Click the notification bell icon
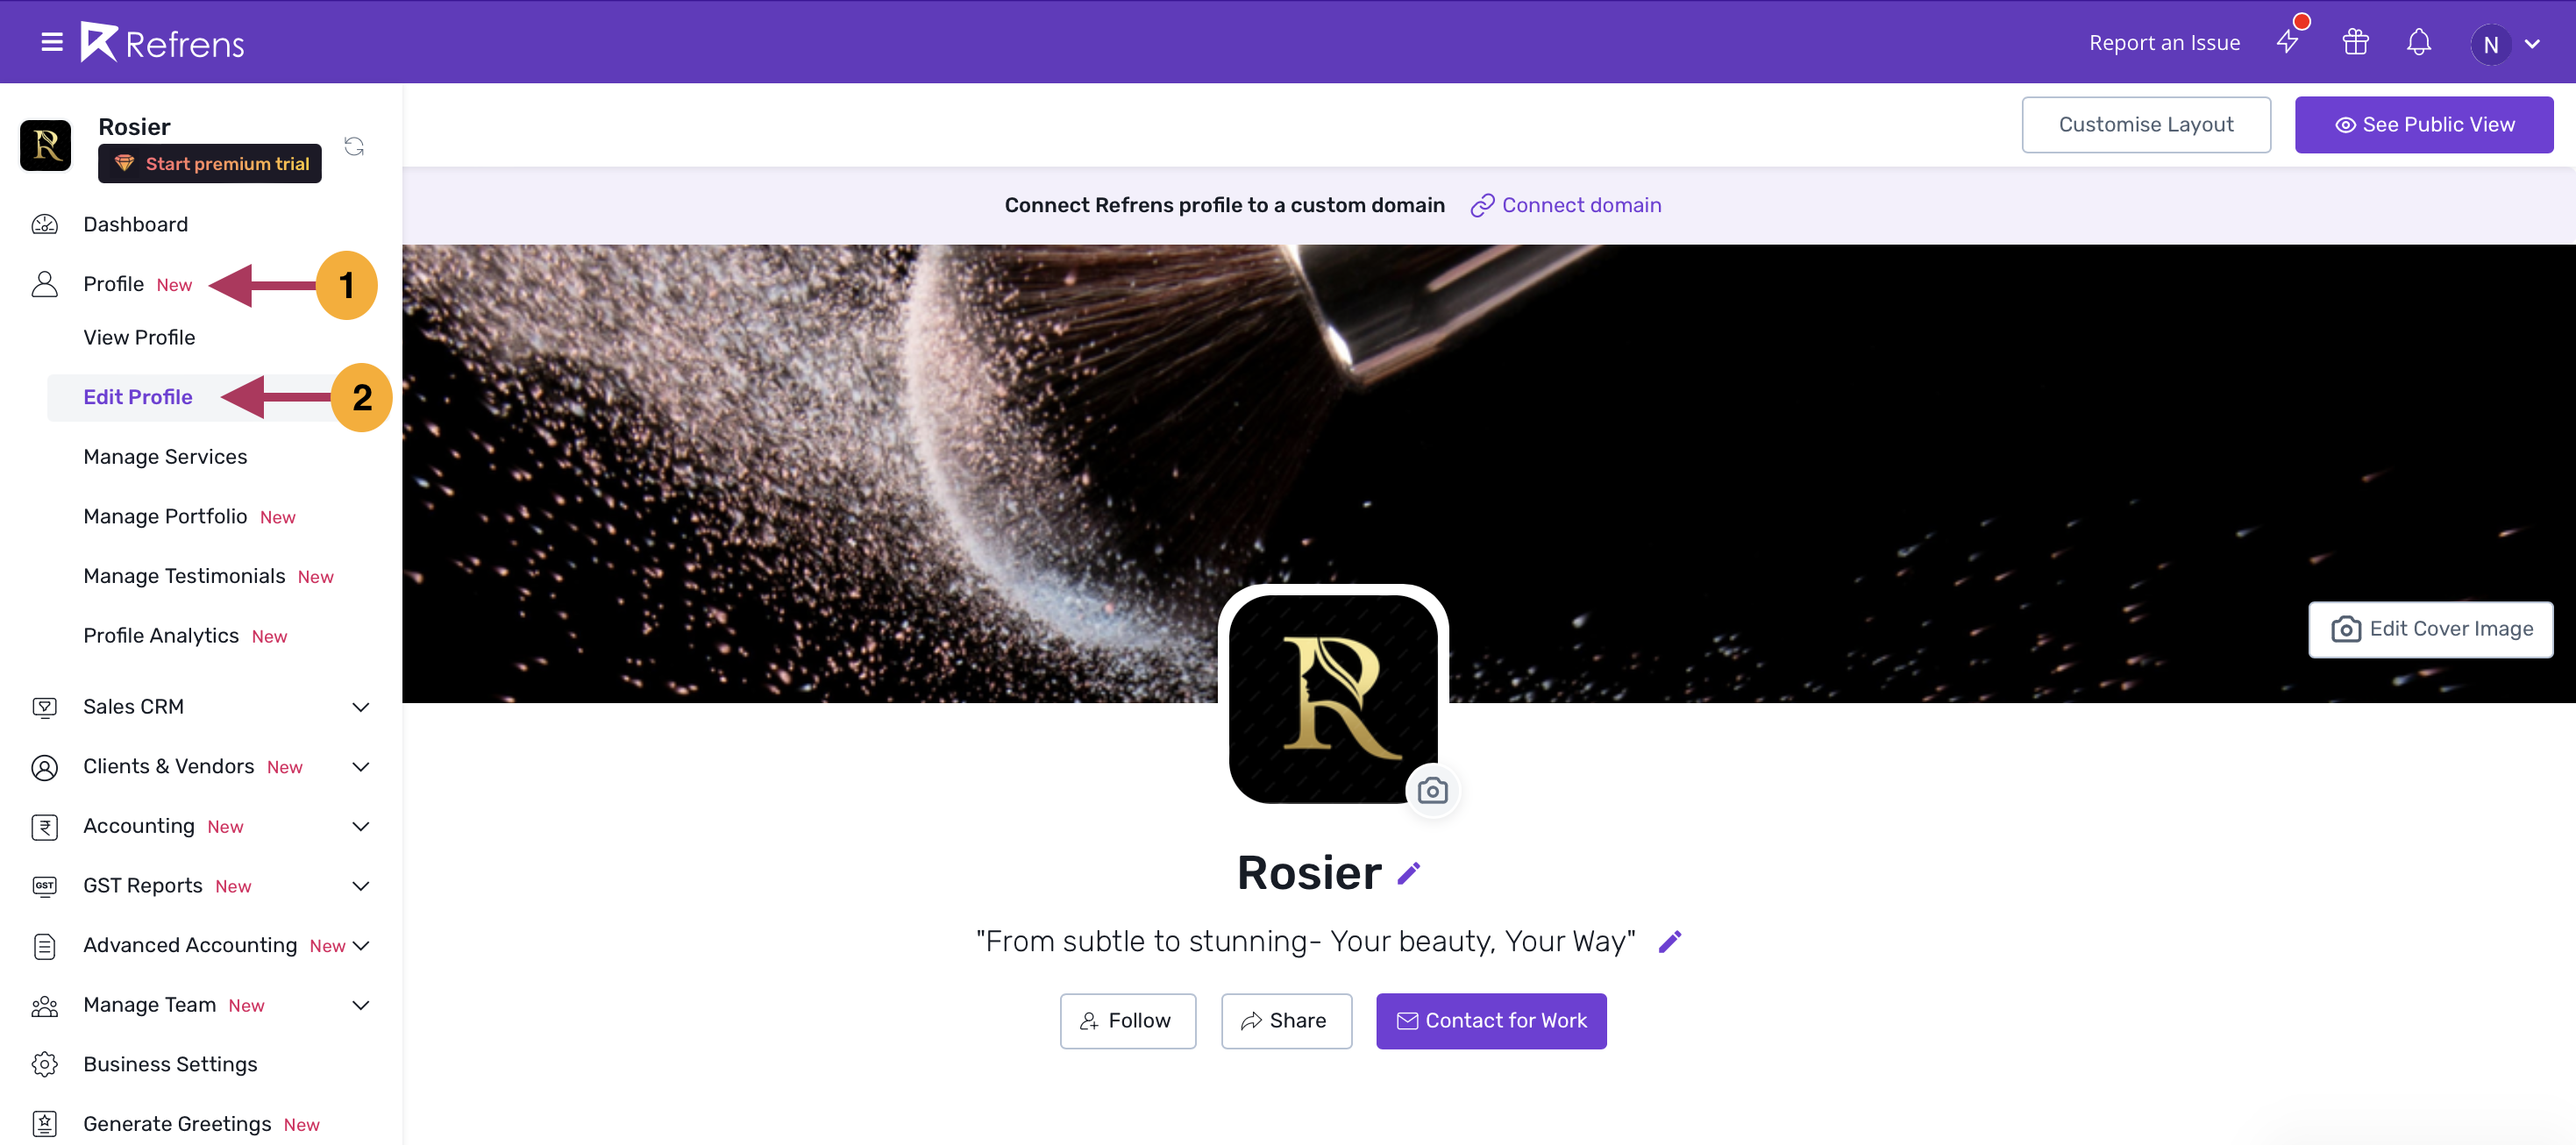2576x1145 pixels. [x=2418, y=42]
